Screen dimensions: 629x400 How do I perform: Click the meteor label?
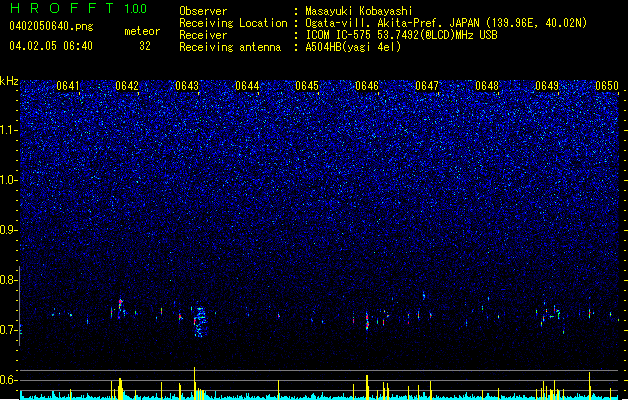[x=142, y=31]
